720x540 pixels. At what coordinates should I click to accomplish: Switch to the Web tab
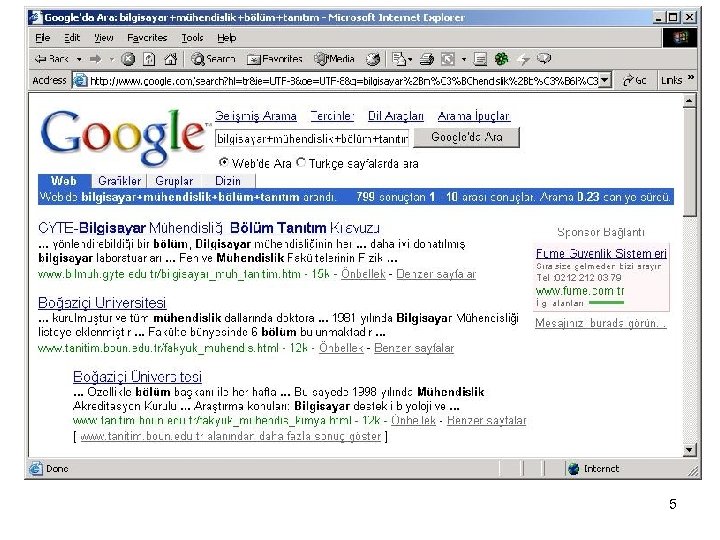coord(64,181)
